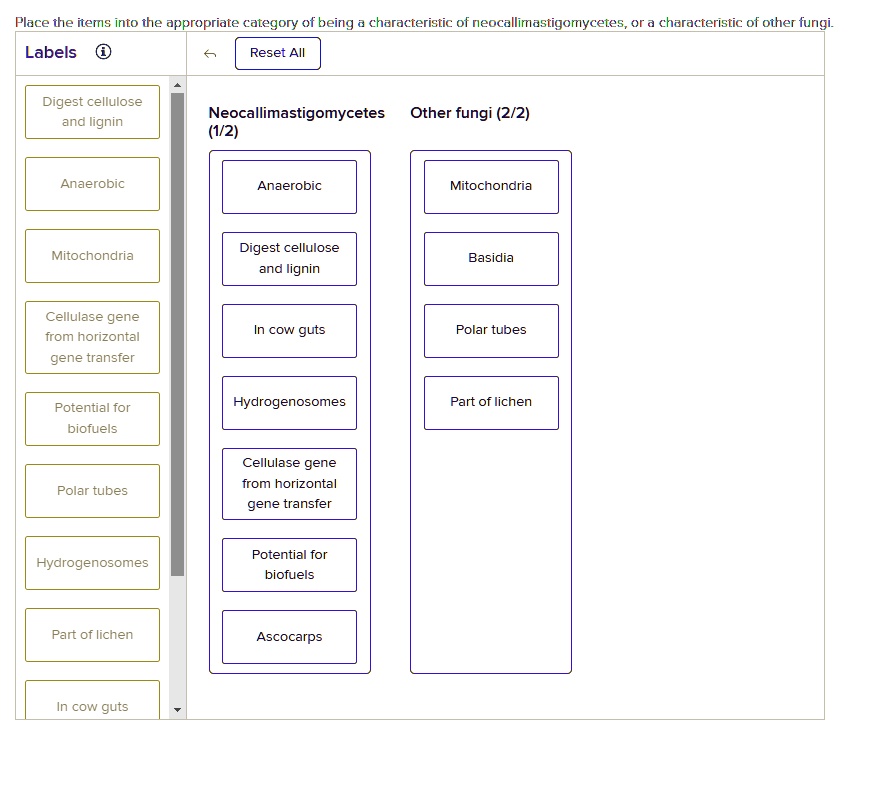The image size is (874, 796).
Task: Click the Reset All button
Action: (278, 54)
